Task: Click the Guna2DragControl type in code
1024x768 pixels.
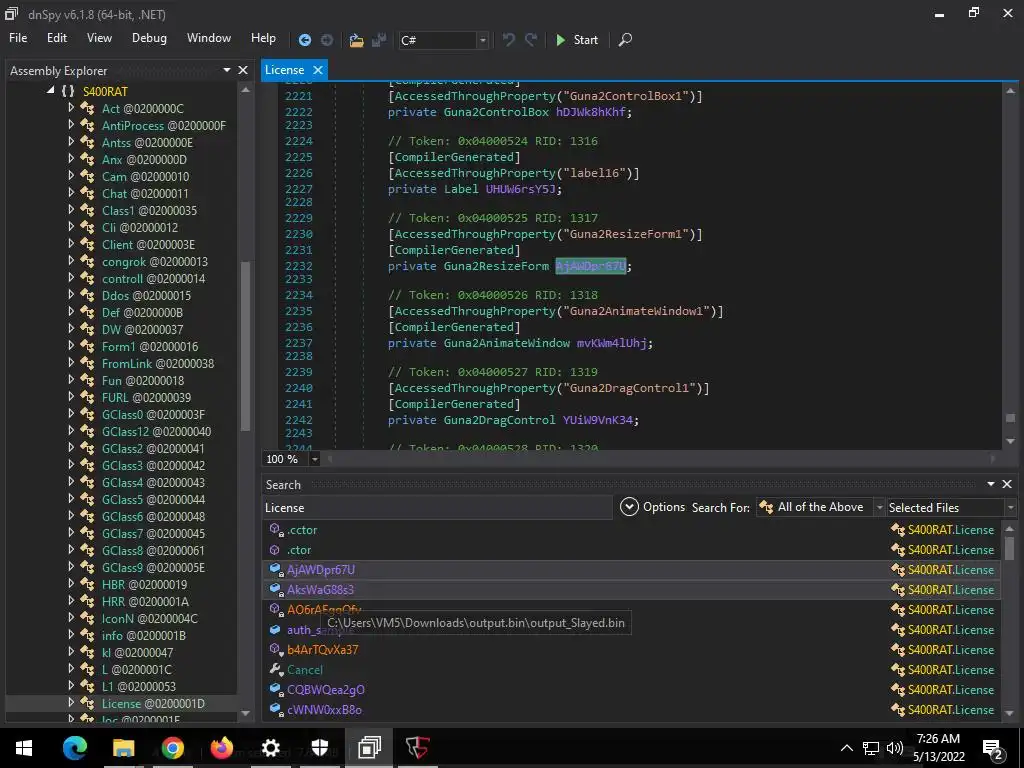Action: (500, 420)
